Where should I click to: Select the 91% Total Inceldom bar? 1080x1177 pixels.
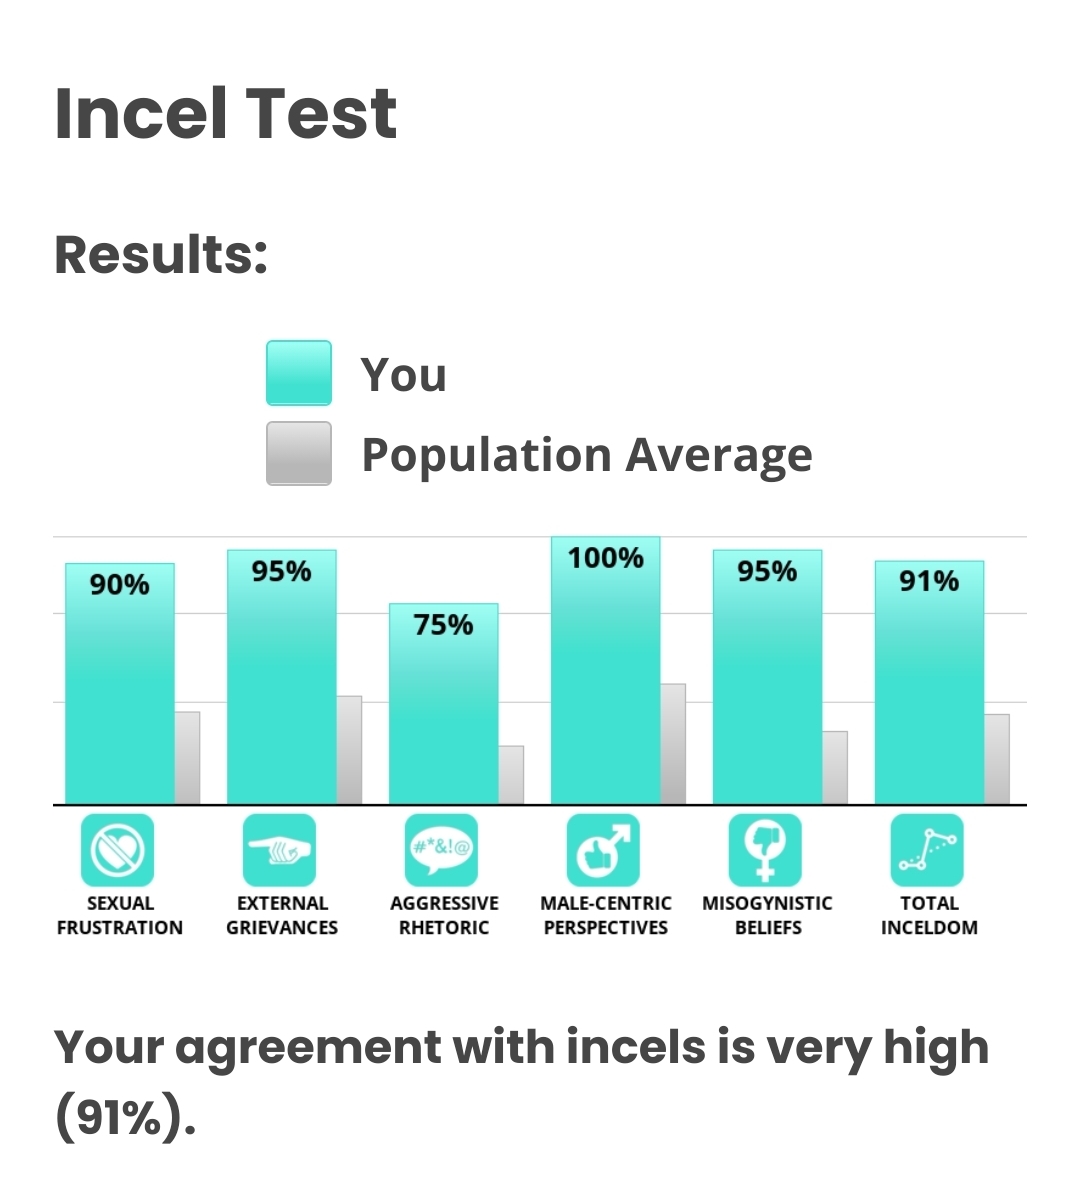[929, 682]
